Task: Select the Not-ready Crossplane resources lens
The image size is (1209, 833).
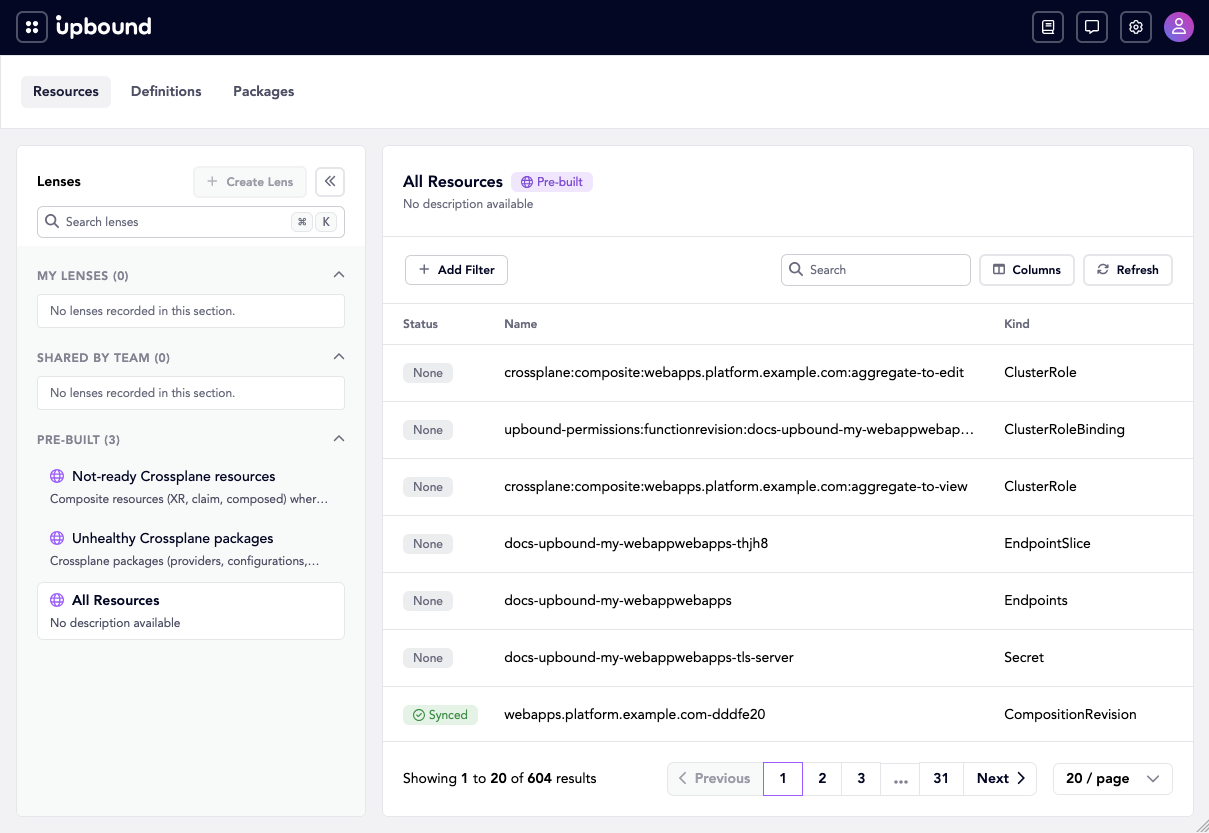Action: pyautogui.click(x=191, y=487)
